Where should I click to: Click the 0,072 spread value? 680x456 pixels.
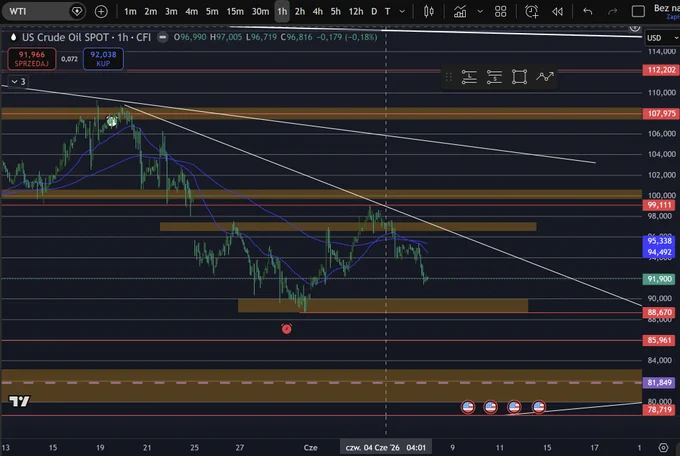click(69, 59)
